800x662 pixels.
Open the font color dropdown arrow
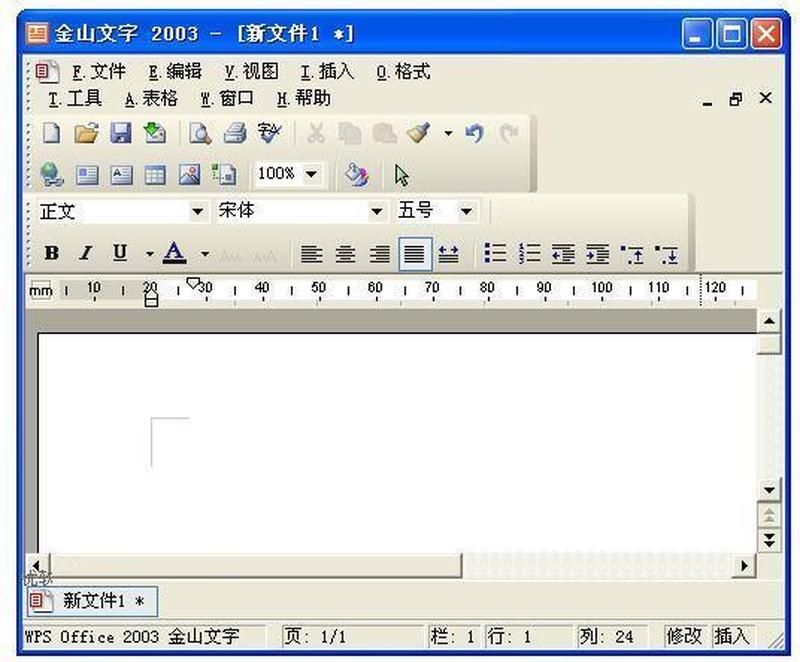pyautogui.click(x=205, y=253)
